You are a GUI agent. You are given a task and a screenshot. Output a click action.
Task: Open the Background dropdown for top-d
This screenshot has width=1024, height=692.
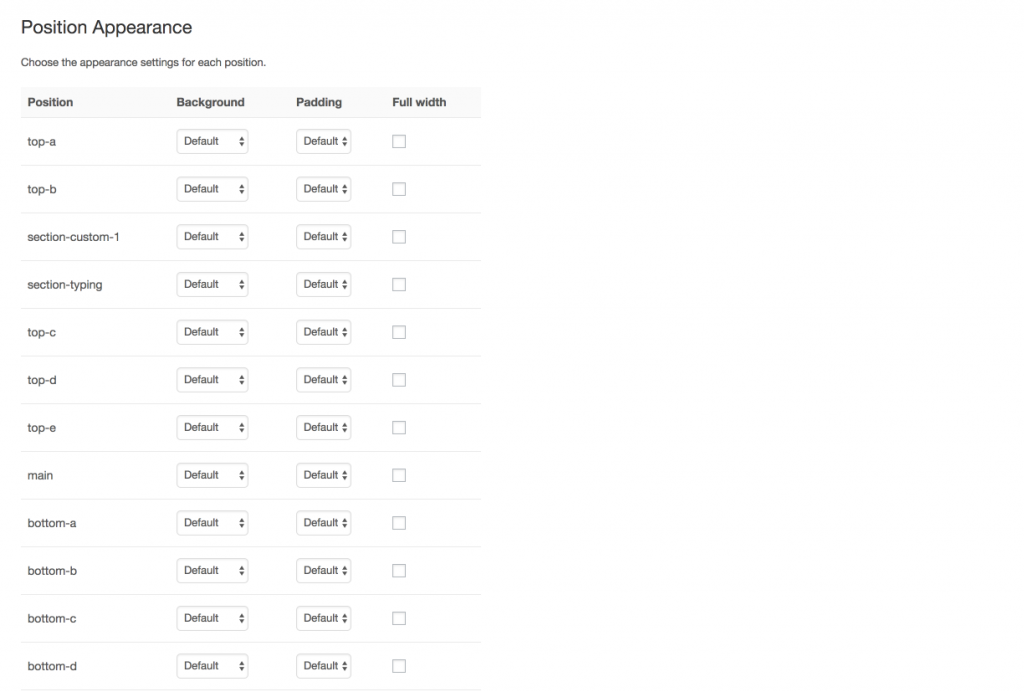pos(212,379)
